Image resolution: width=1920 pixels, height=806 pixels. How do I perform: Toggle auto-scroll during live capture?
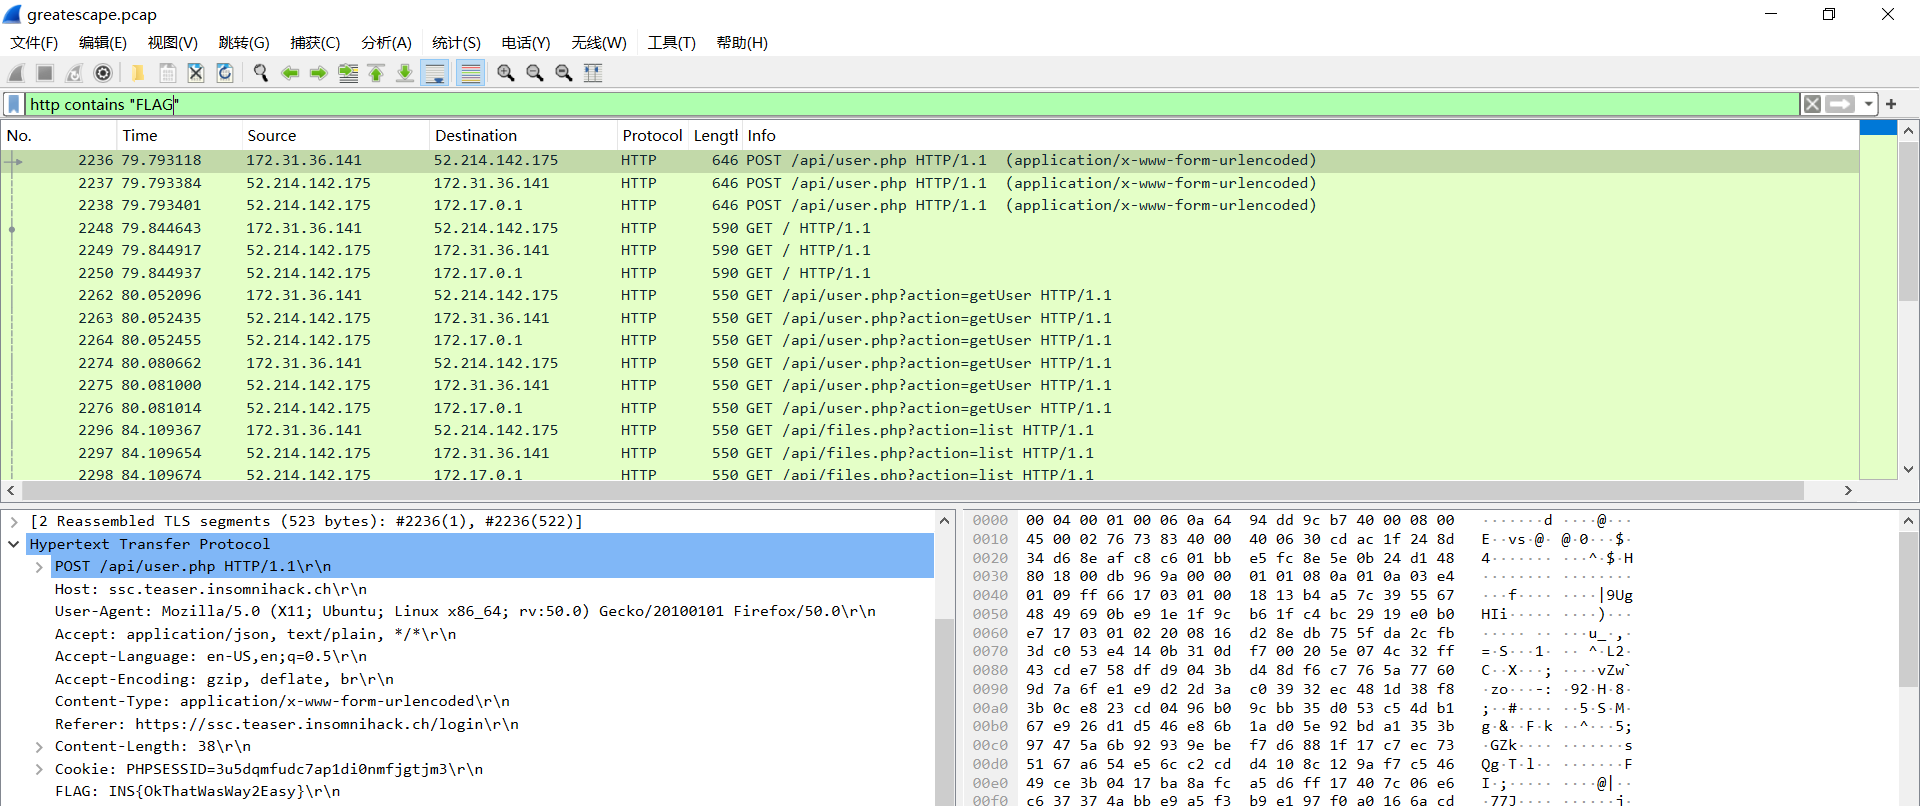[x=435, y=73]
